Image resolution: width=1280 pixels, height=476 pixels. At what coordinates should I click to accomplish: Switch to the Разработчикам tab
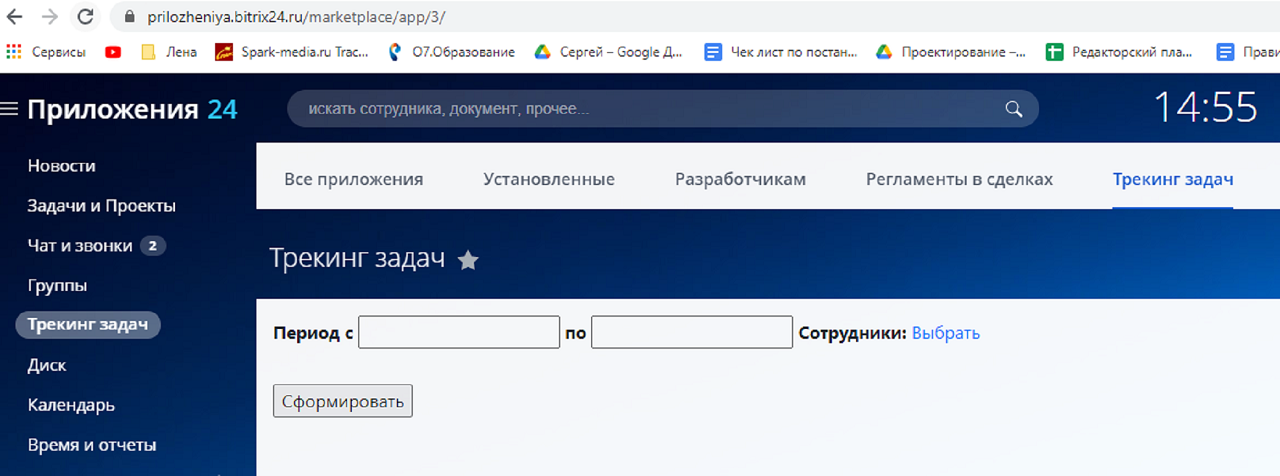pyautogui.click(x=740, y=179)
